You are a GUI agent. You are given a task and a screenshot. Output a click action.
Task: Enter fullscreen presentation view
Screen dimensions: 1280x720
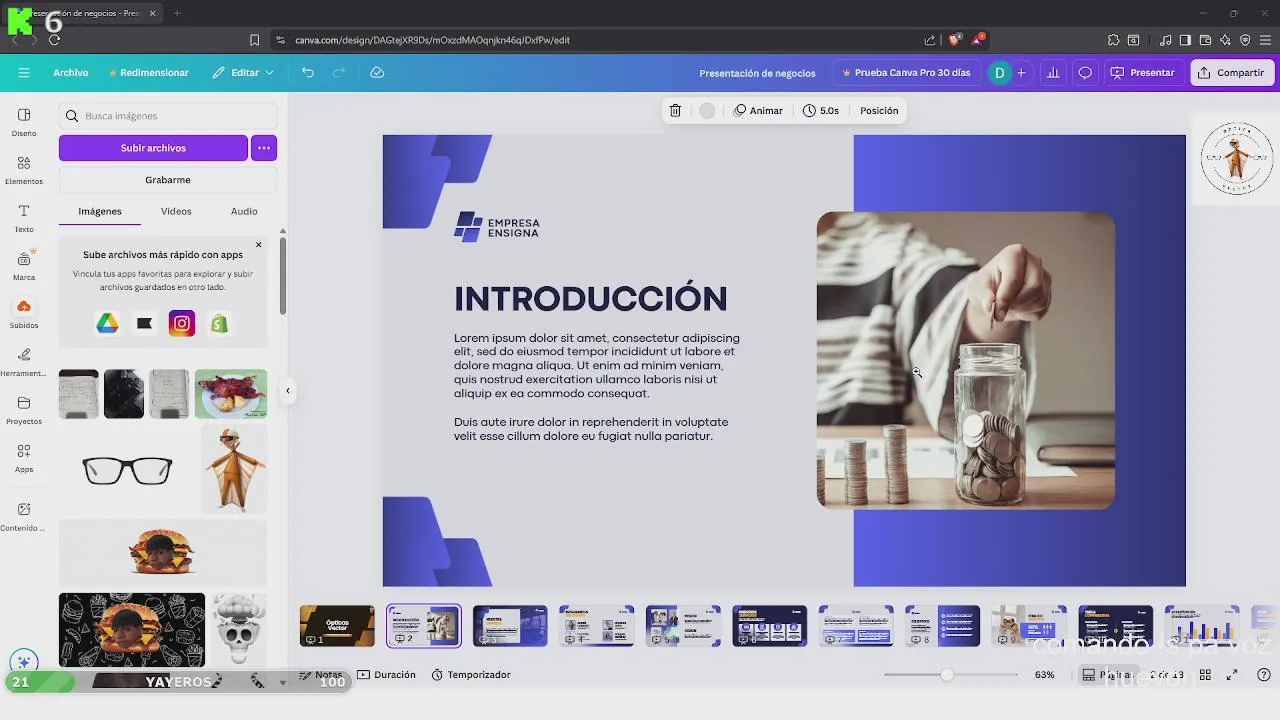pos(1232,675)
